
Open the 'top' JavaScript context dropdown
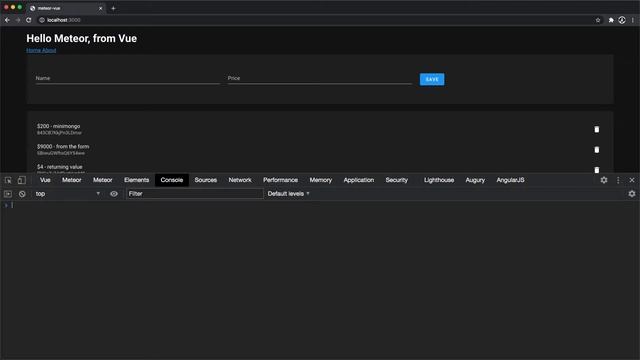(67, 194)
